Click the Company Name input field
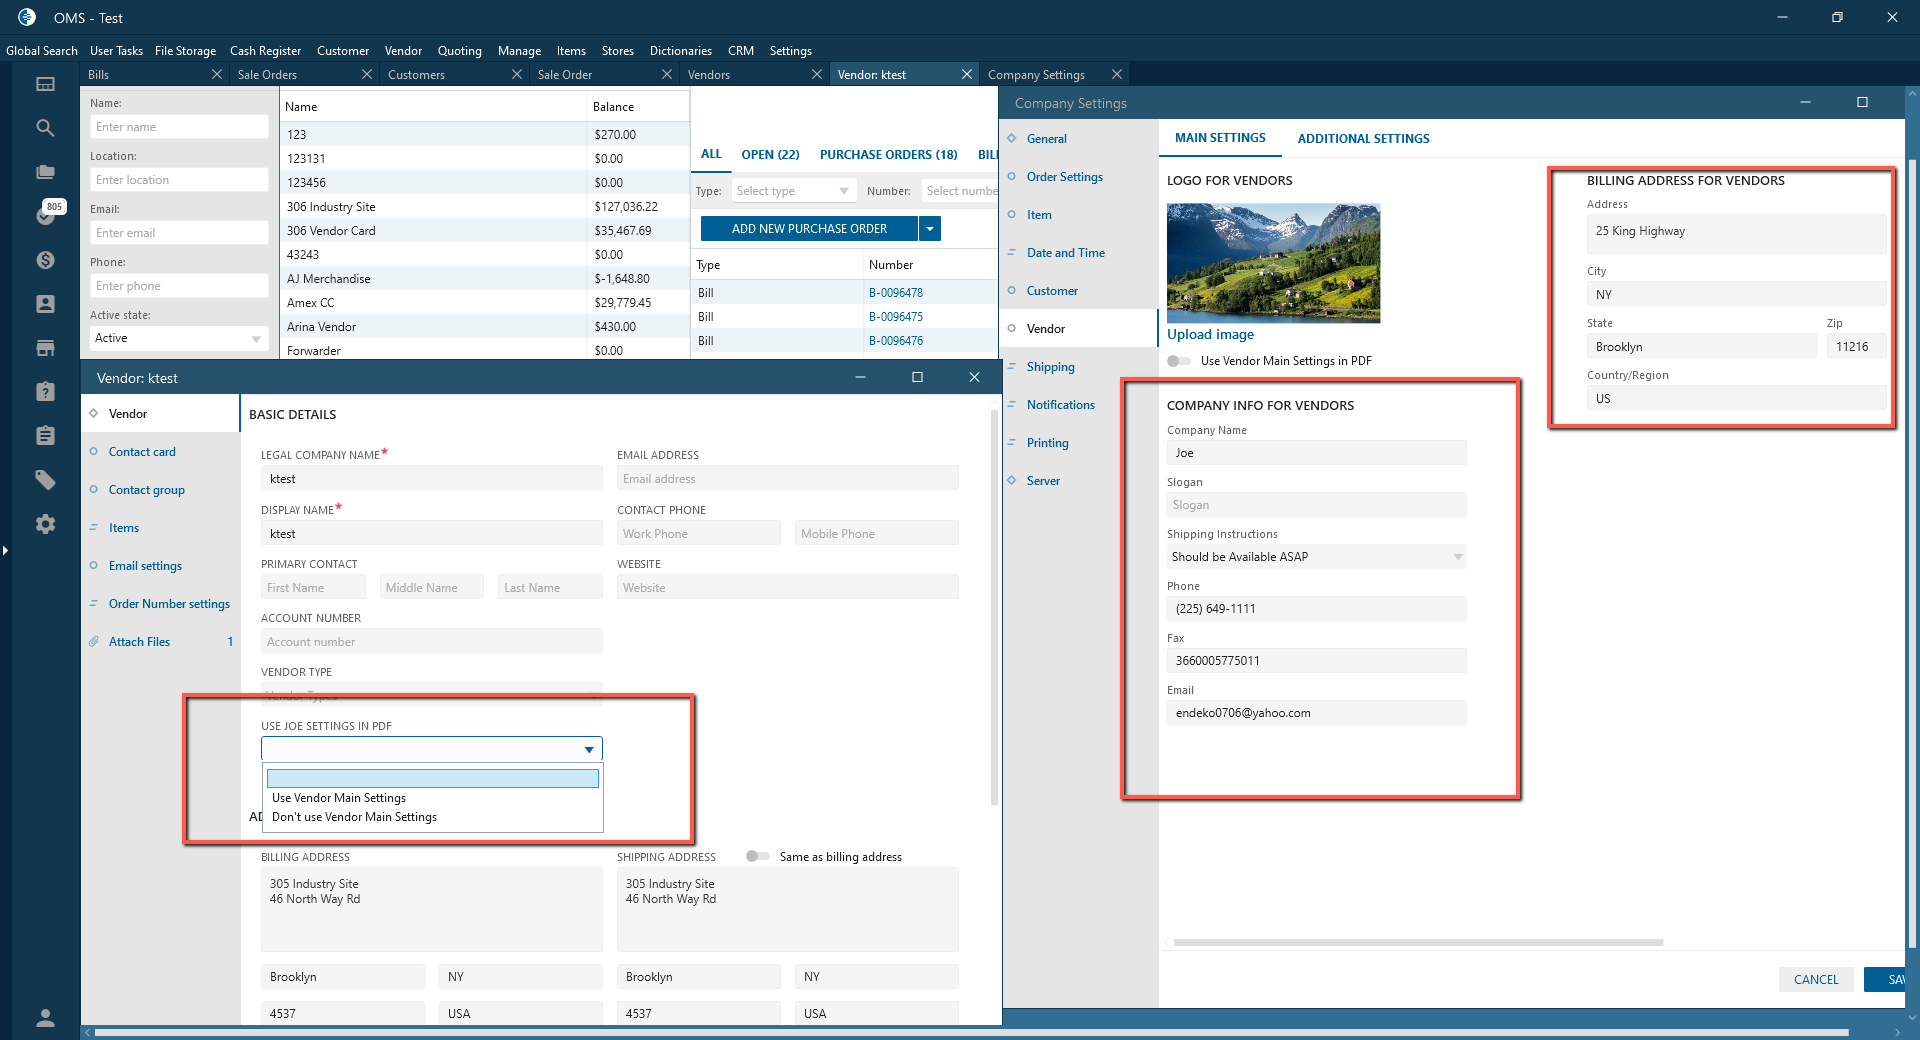 click(1315, 453)
